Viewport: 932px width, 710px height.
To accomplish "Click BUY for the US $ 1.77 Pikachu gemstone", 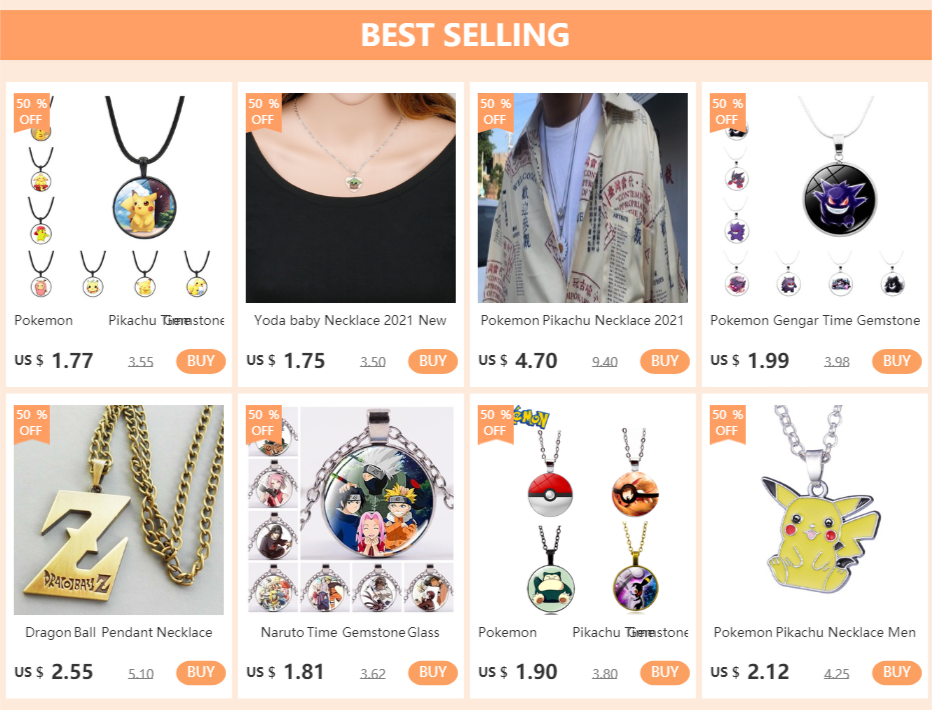I will click(x=200, y=361).
